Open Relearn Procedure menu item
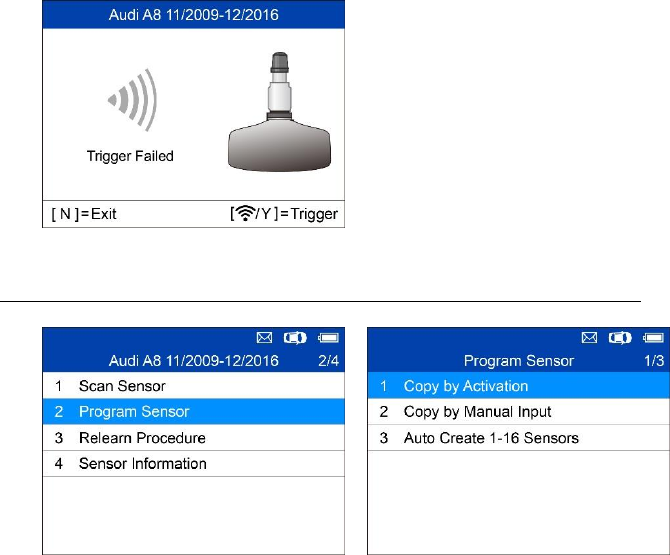The image size is (670, 555). click(194, 438)
